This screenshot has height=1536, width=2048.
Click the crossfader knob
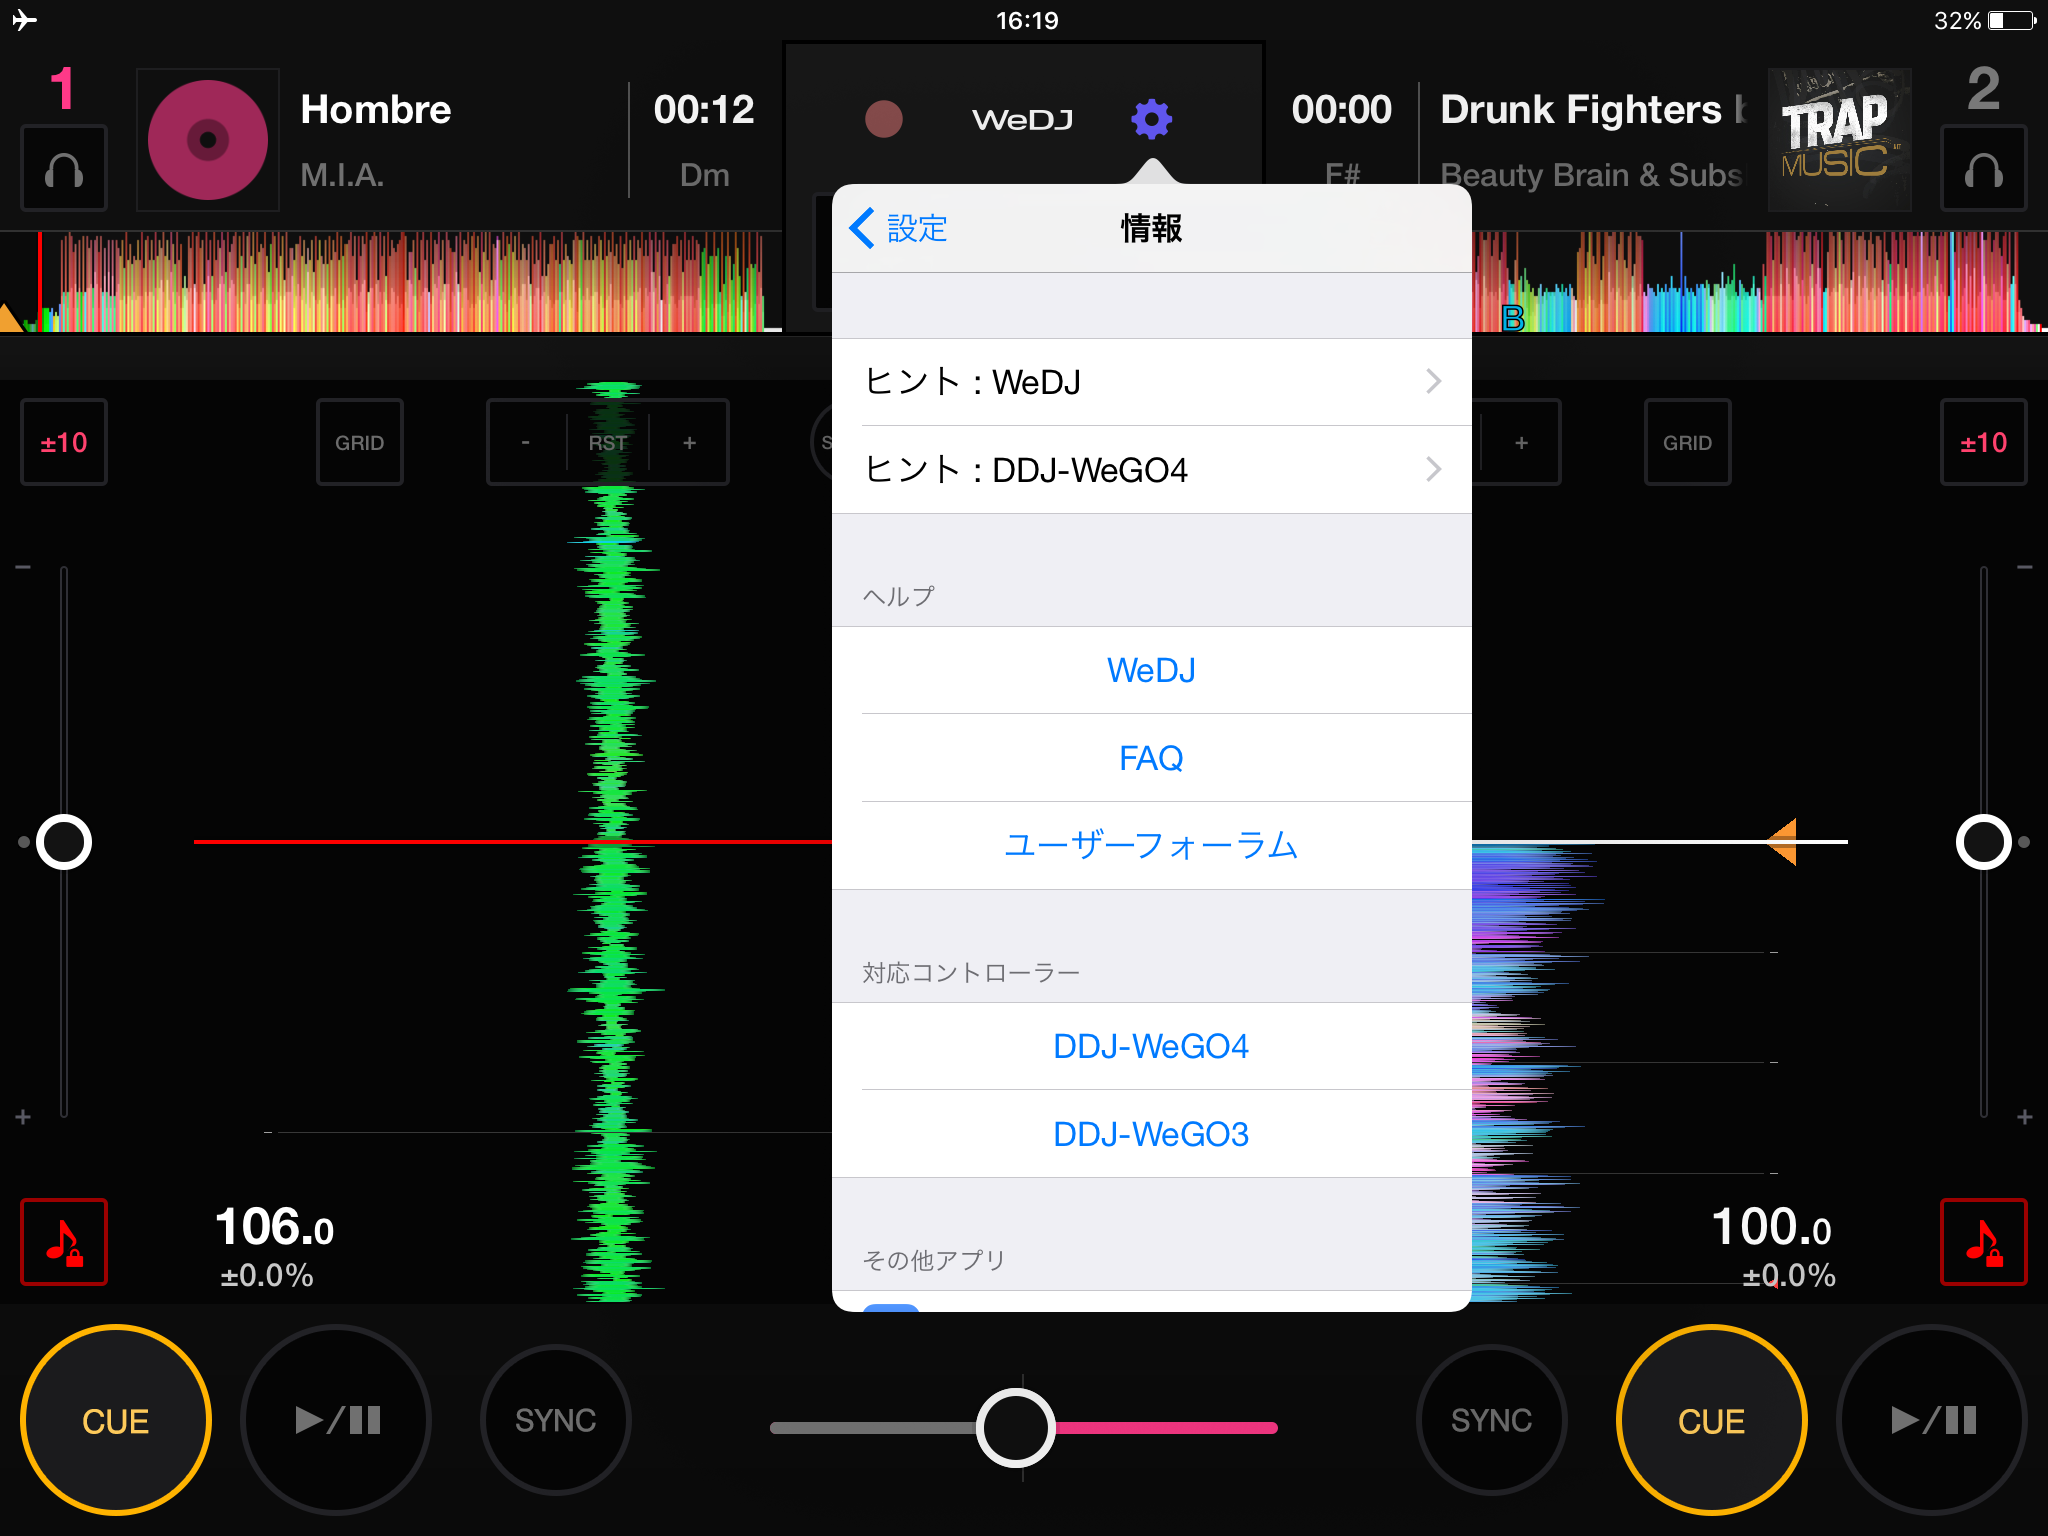pos(1016,1428)
